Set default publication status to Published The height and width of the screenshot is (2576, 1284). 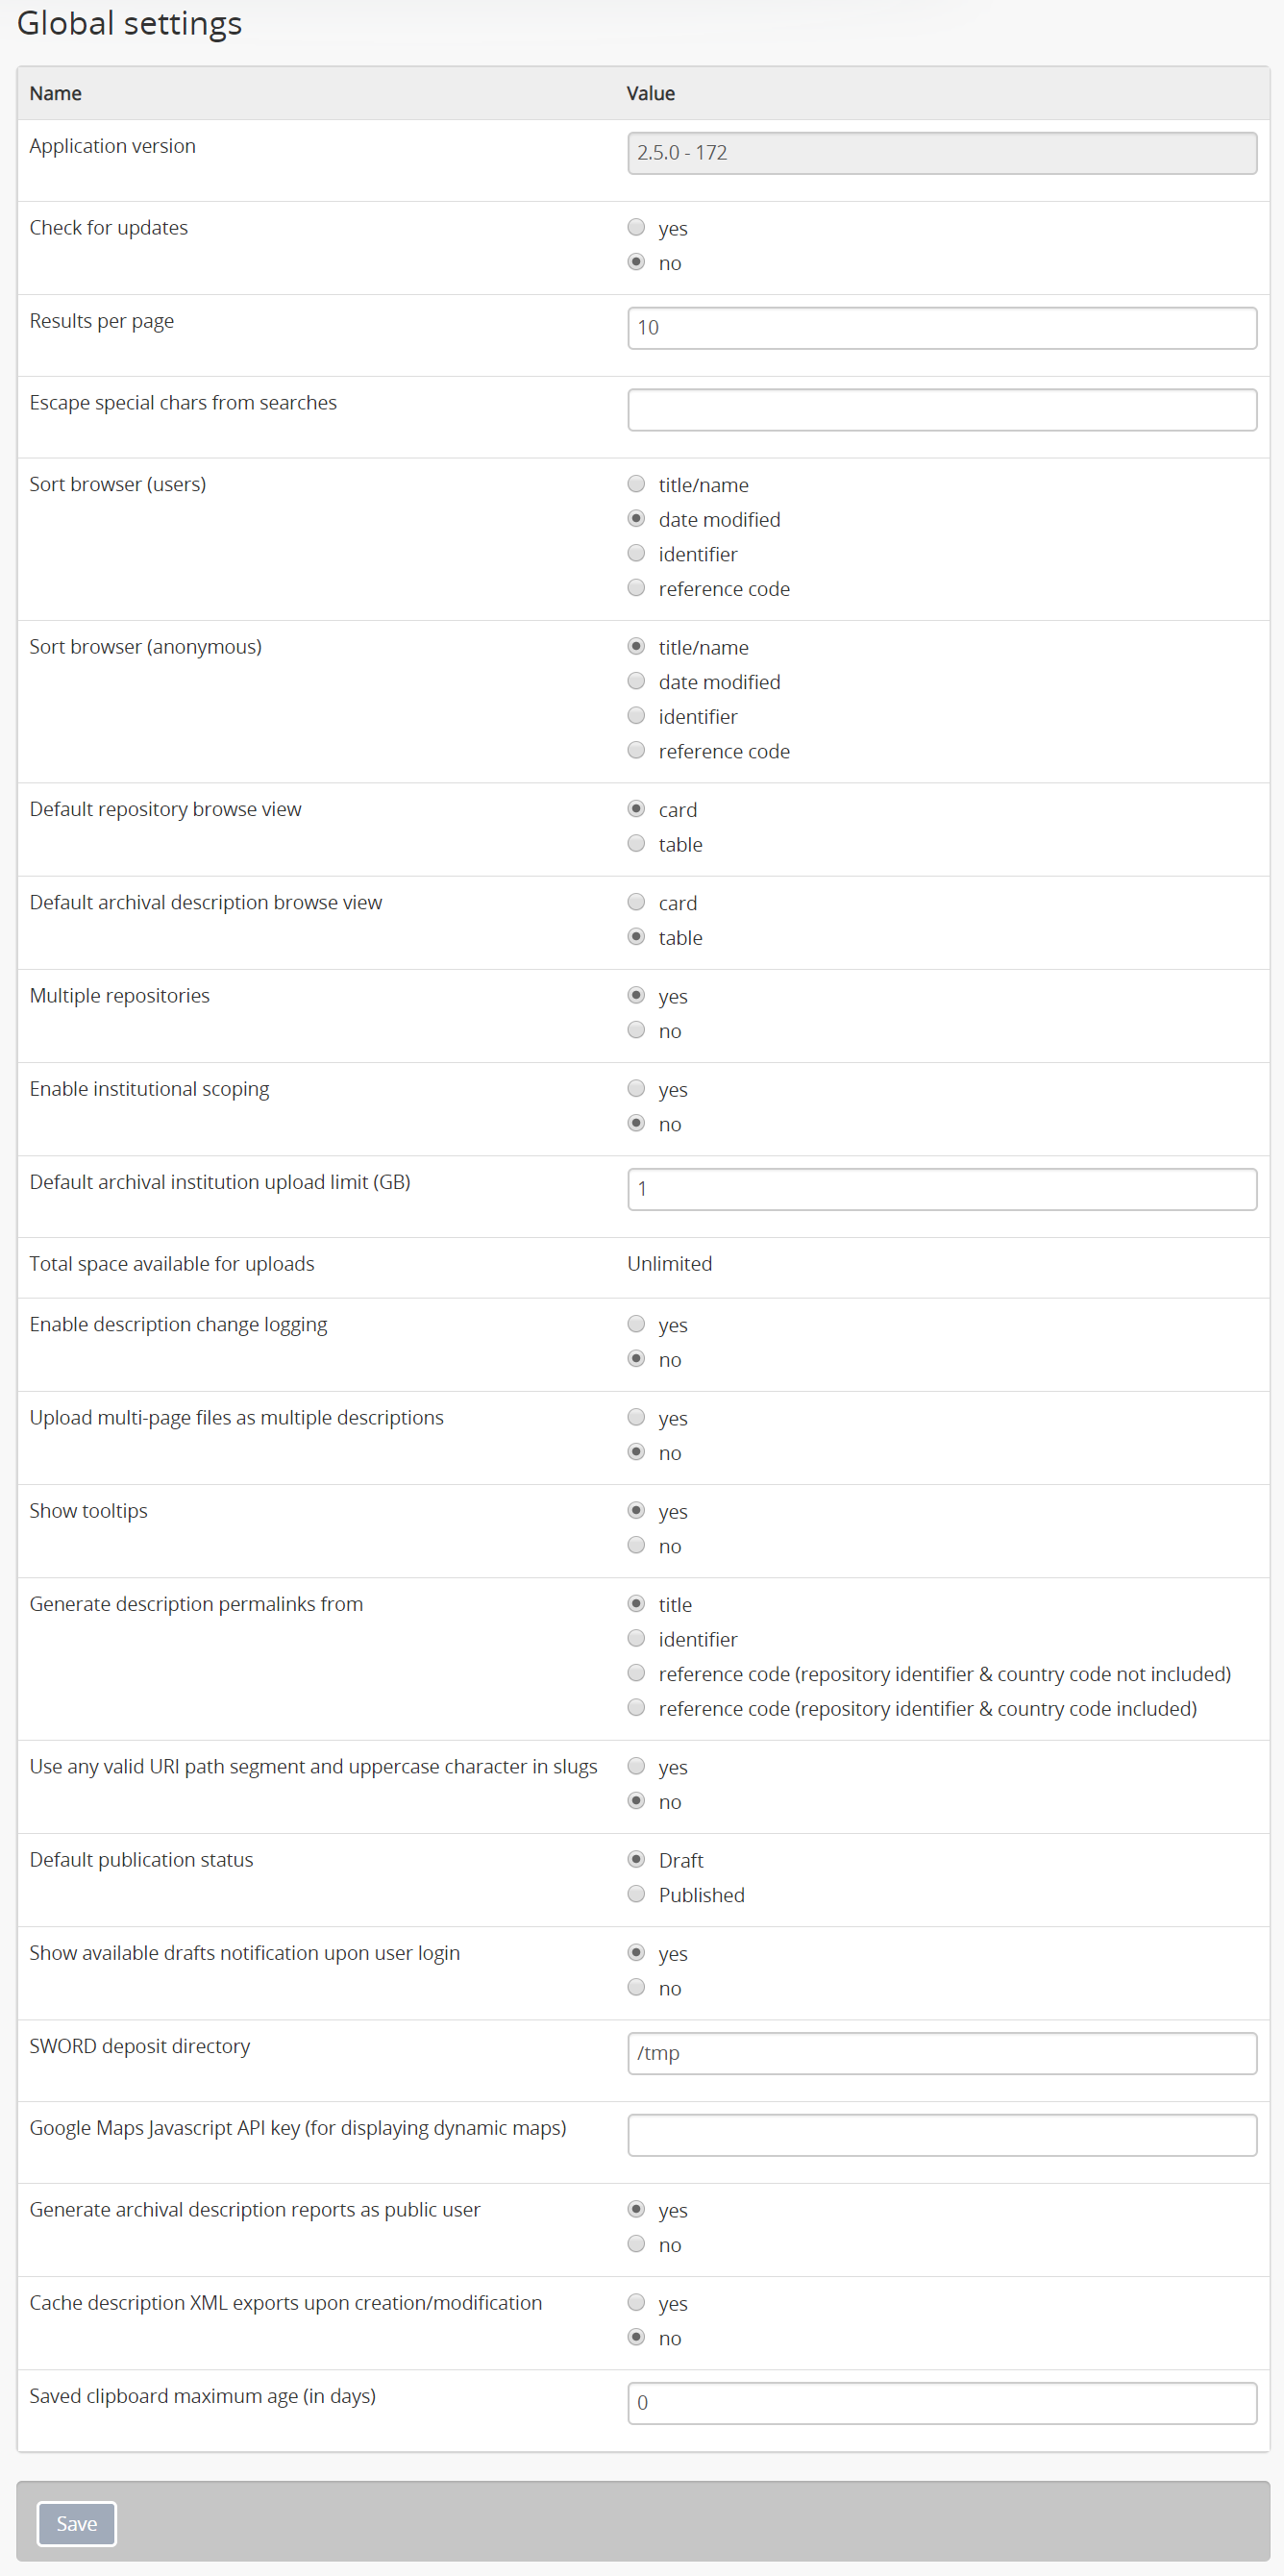636,1894
